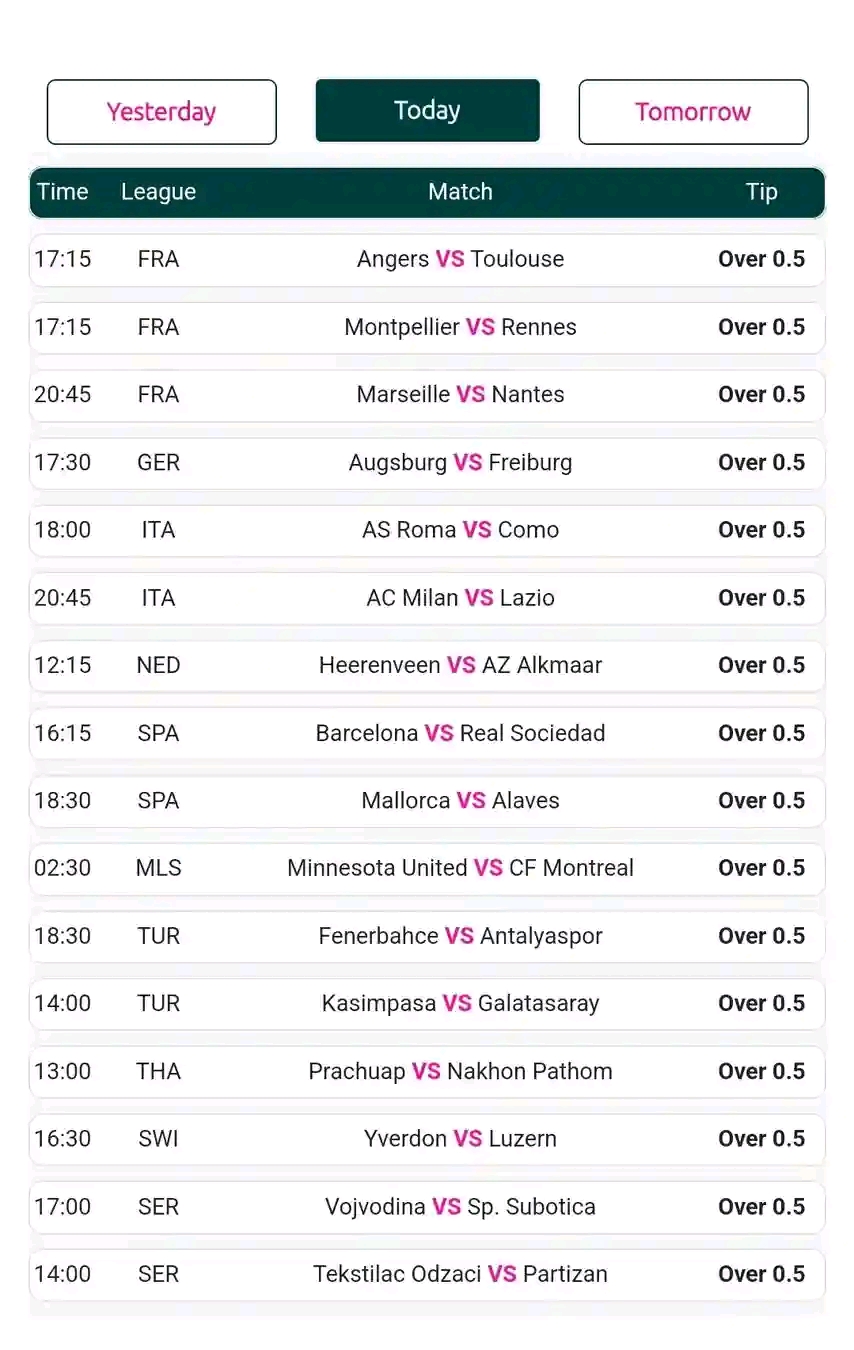Open the Augsburg VS Freiburg row
Viewport: 854px width, 1350px height.
[427, 463]
